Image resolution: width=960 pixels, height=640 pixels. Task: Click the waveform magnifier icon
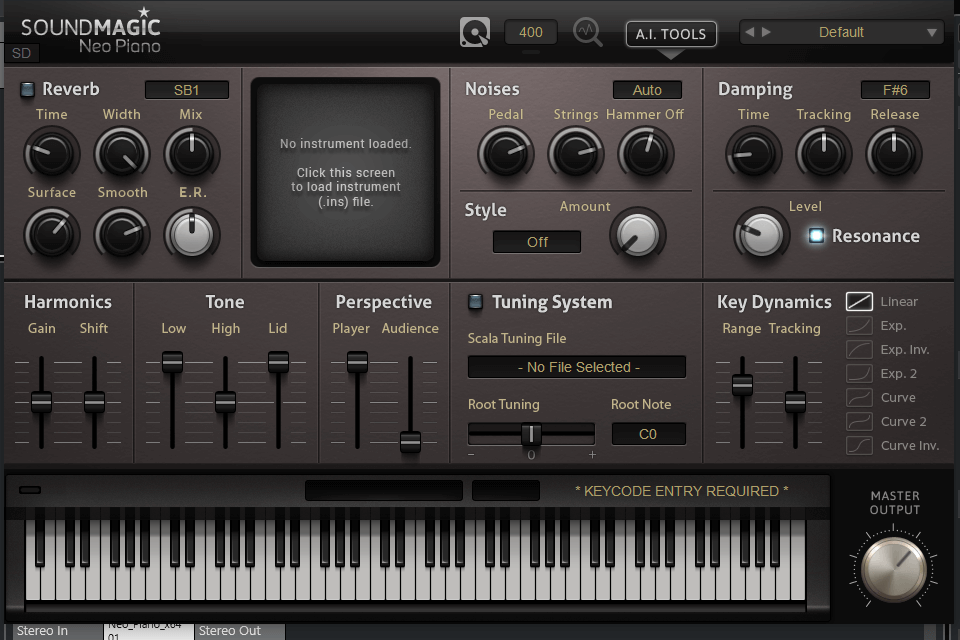click(587, 32)
